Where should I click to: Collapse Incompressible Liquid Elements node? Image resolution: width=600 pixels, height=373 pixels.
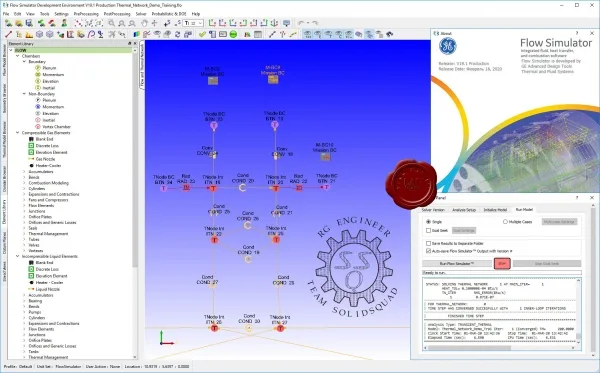17,256
